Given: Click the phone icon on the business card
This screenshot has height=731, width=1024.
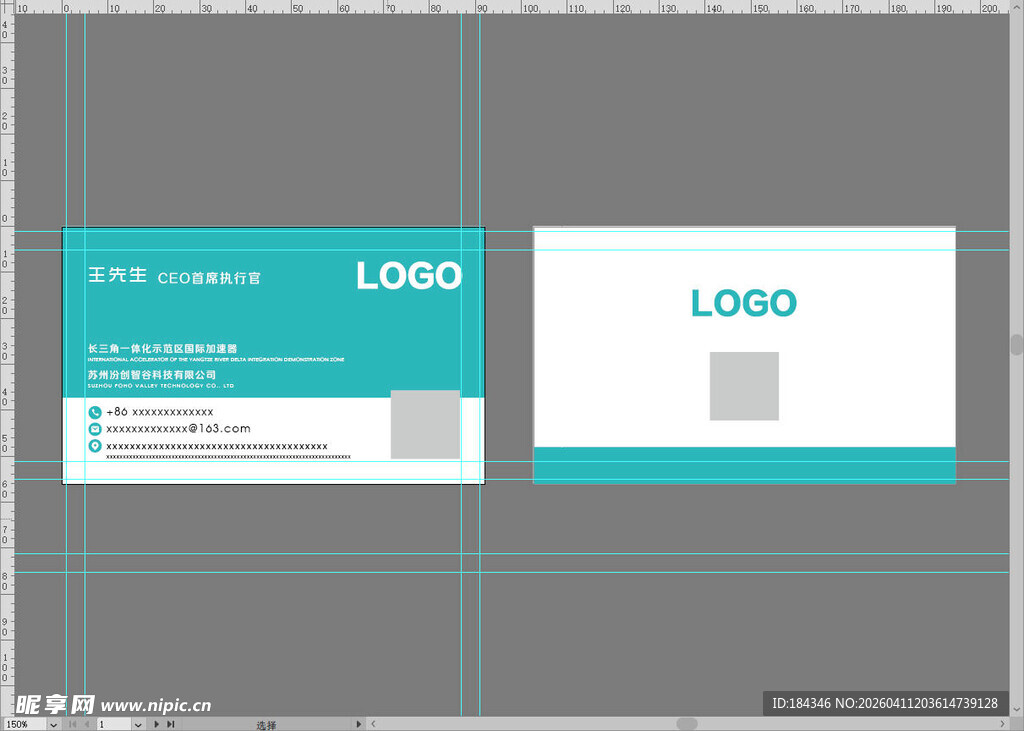Looking at the screenshot, I should (95, 412).
